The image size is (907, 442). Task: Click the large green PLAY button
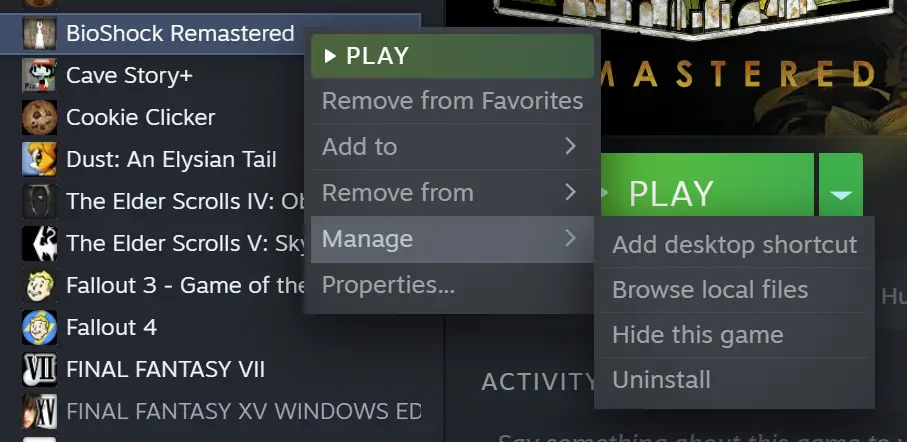tap(707, 186)
